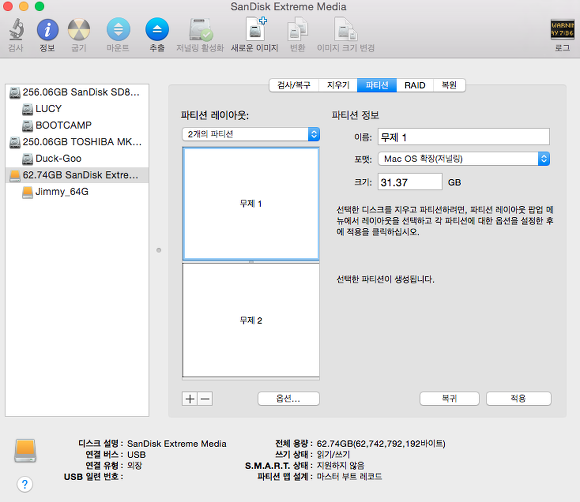Click 저널링 활성화 toolbar icon
The image size is (580, 502).
pos(200,30)
